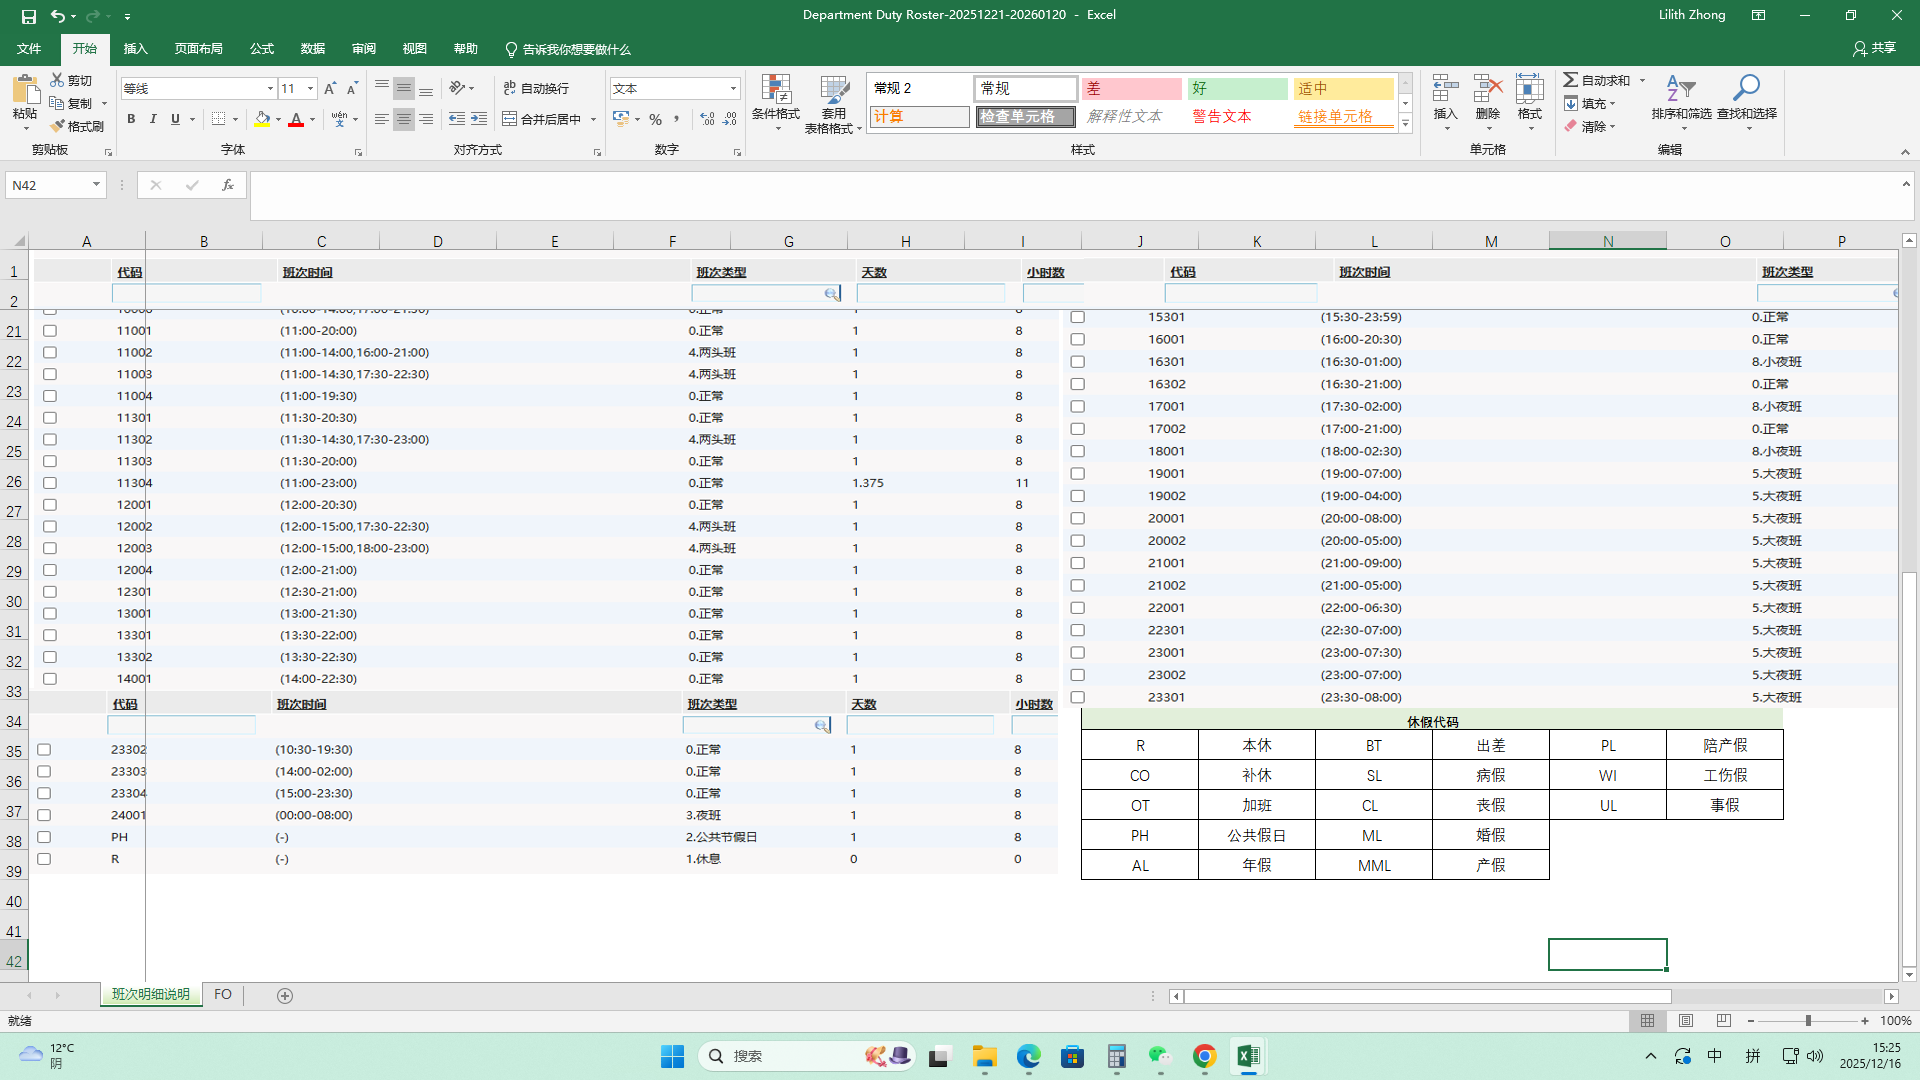Click the Insert Function fx icon
1920x1080 pixels.
pyautogui.click(x=228, y=185)
